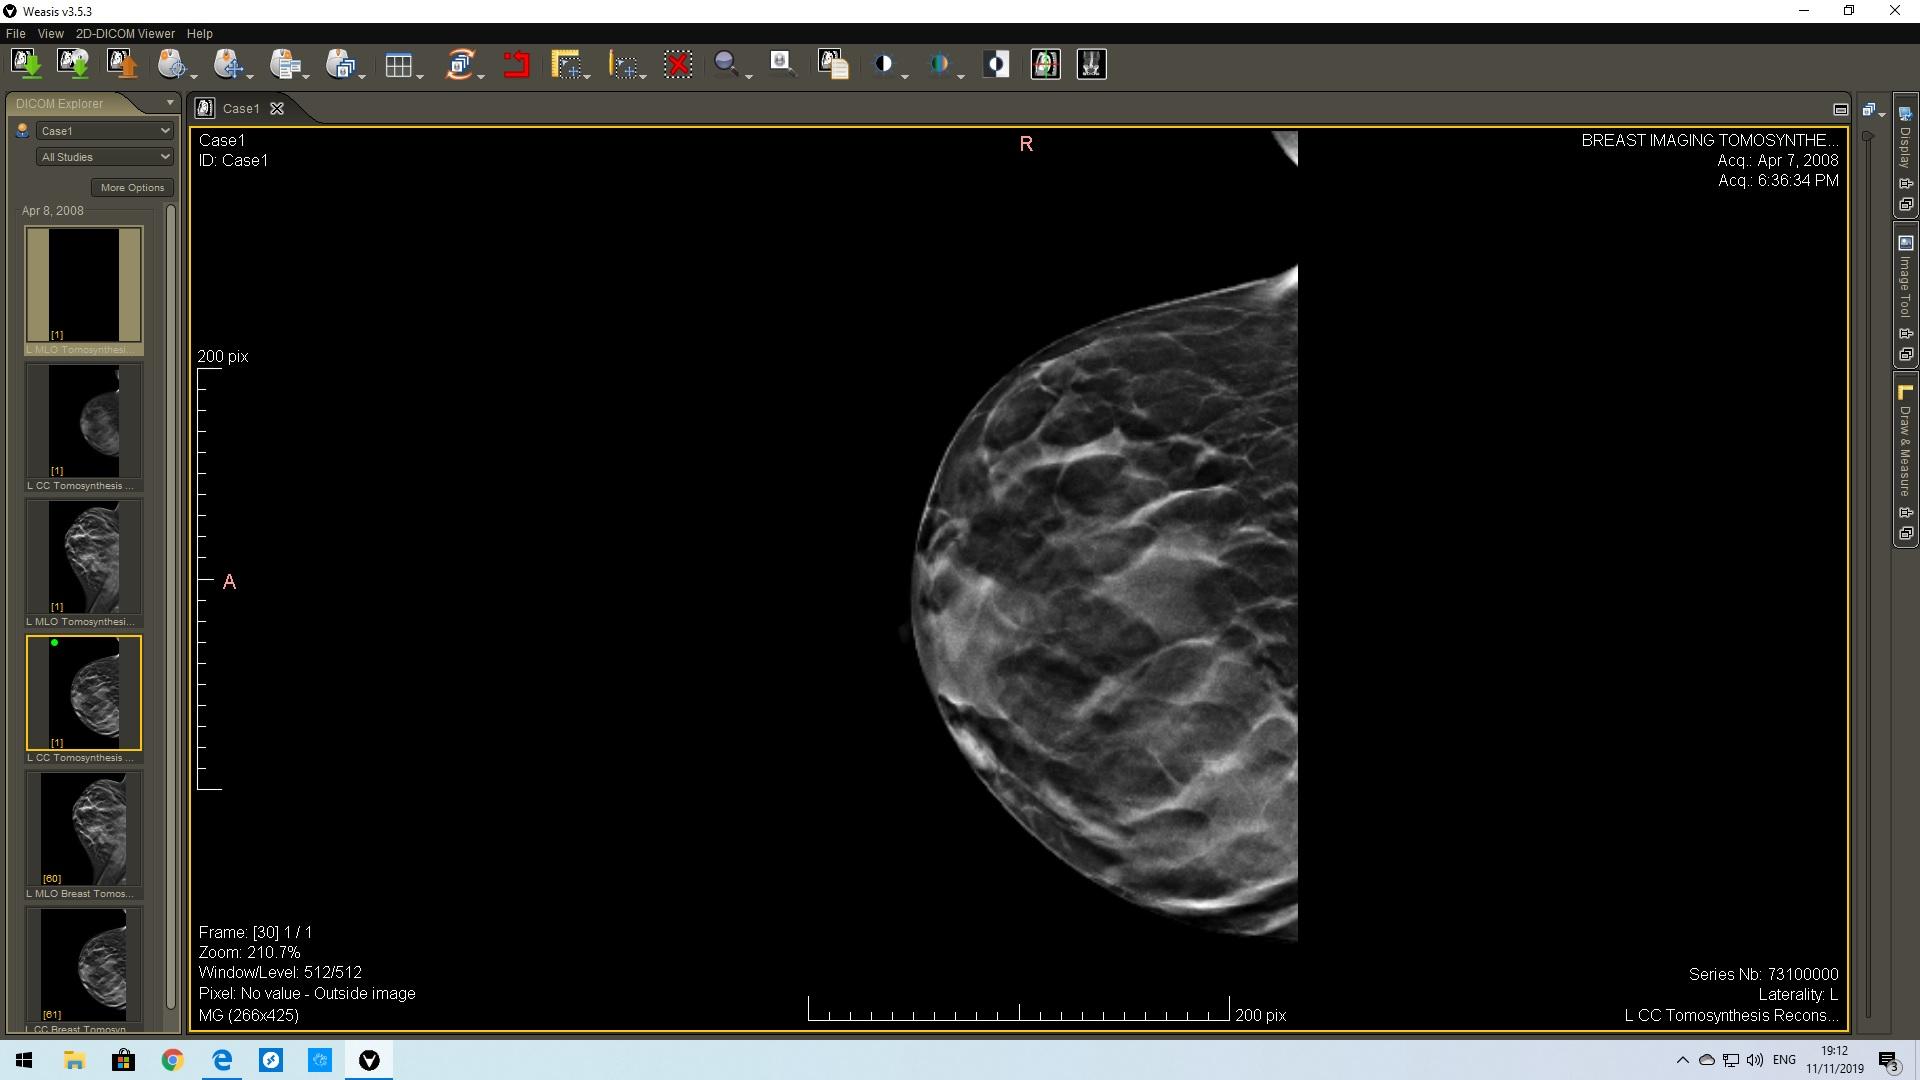Click the viewer maximize icon next to tab bar

[1840, 110]
